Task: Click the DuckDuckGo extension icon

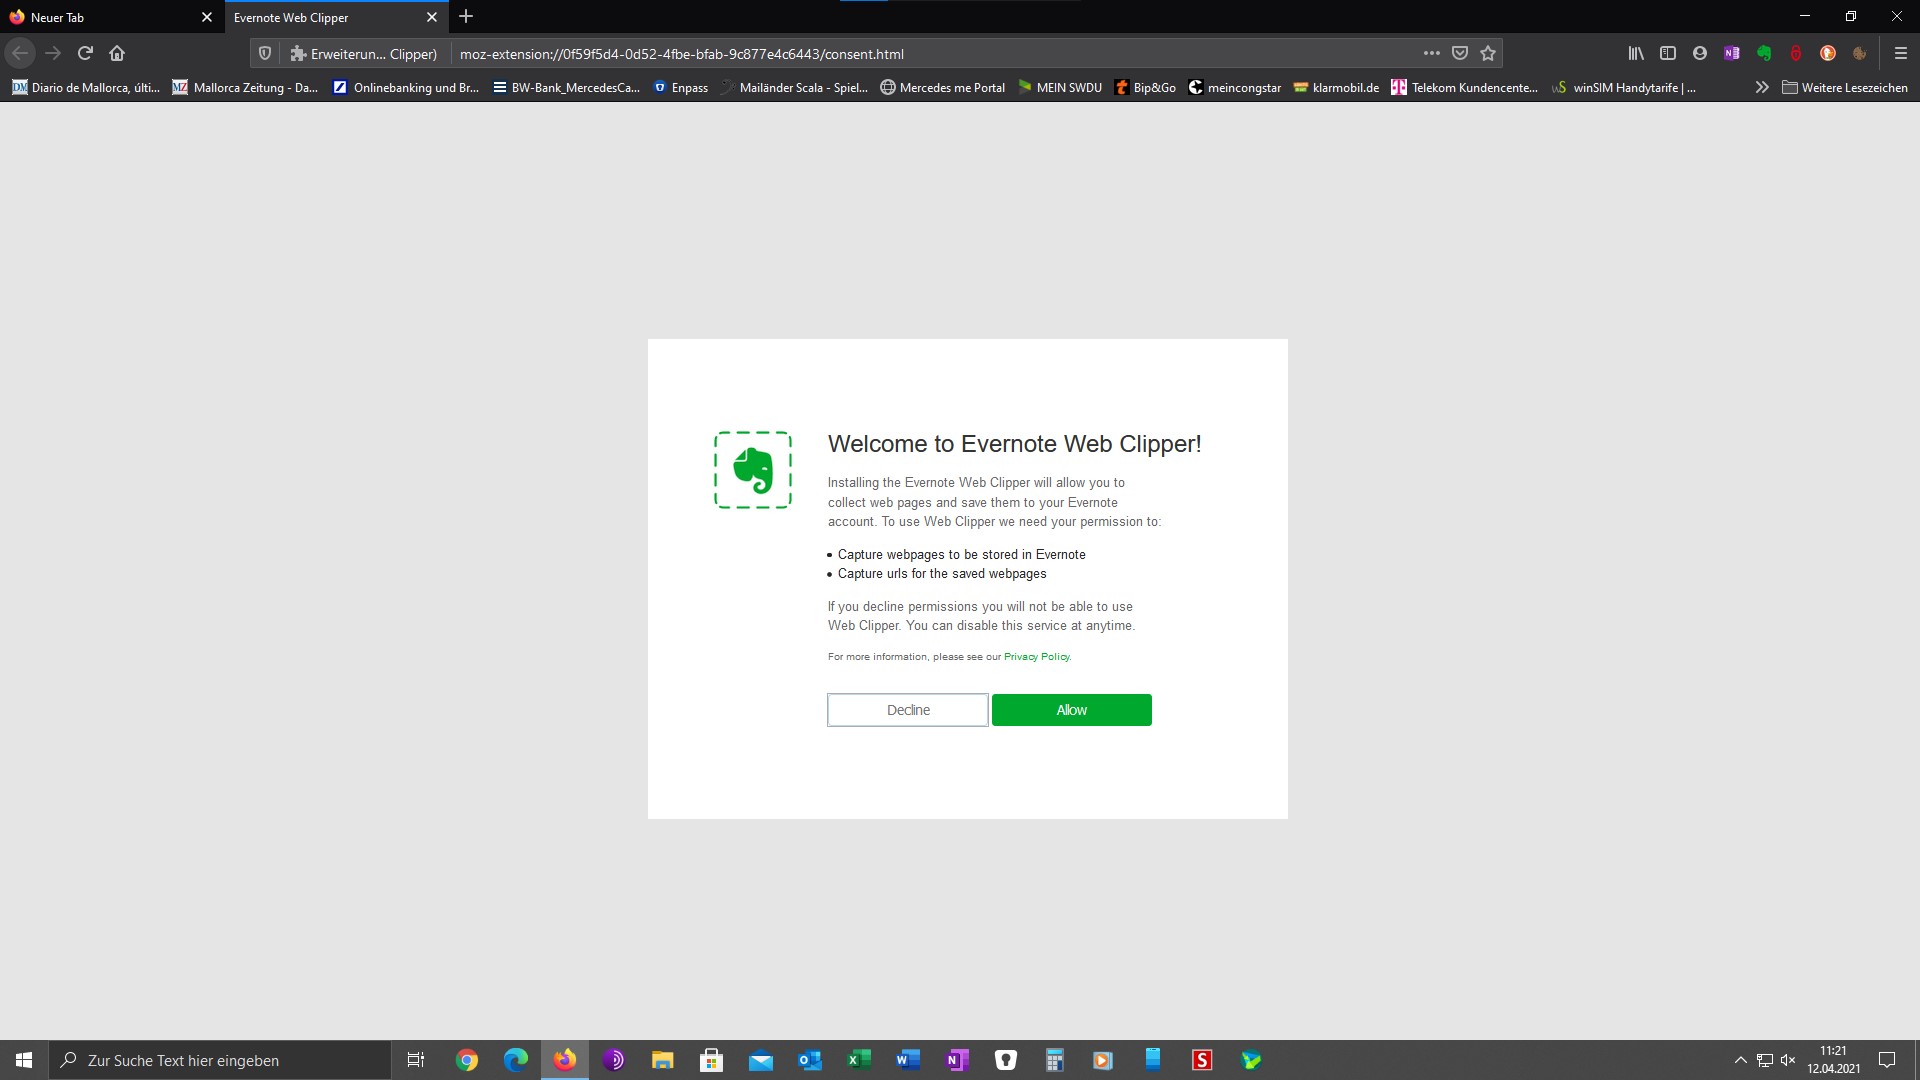Action: [x=1828, y=54]
